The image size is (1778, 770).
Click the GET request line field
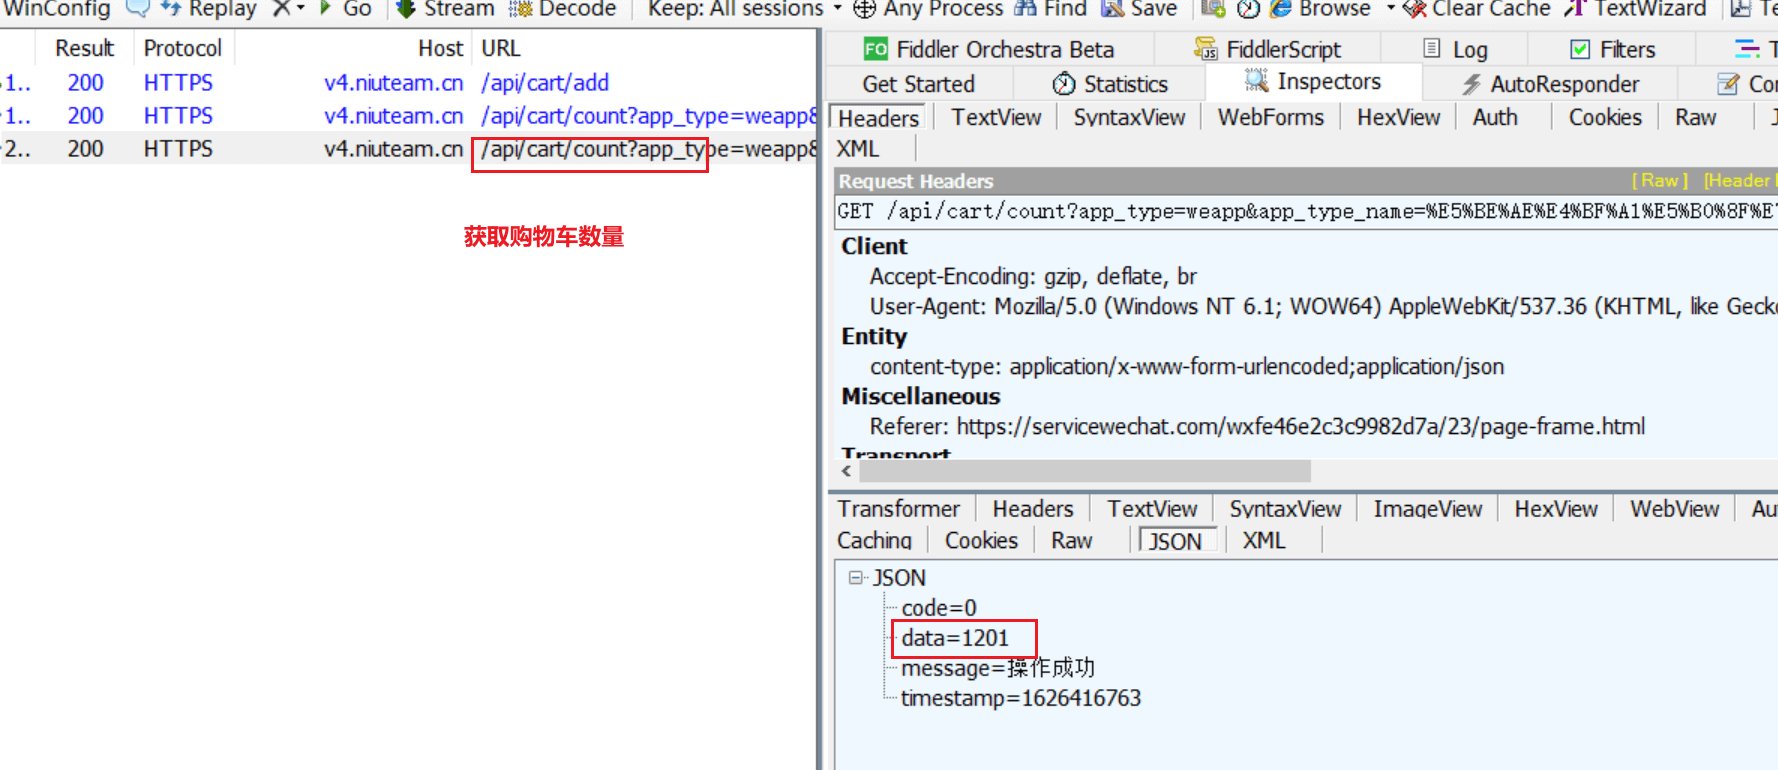pyautogui.click(x=1306, y=211)
